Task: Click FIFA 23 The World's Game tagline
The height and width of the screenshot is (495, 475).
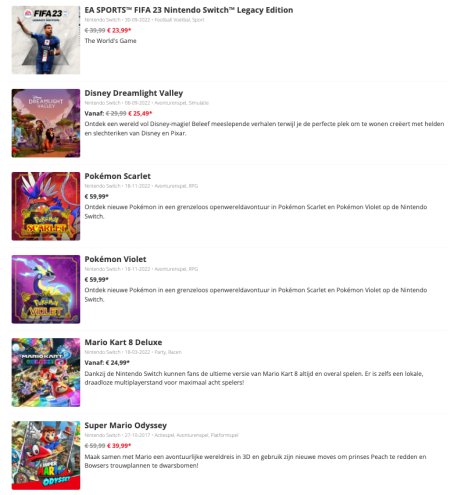Action: click(110, 41)
